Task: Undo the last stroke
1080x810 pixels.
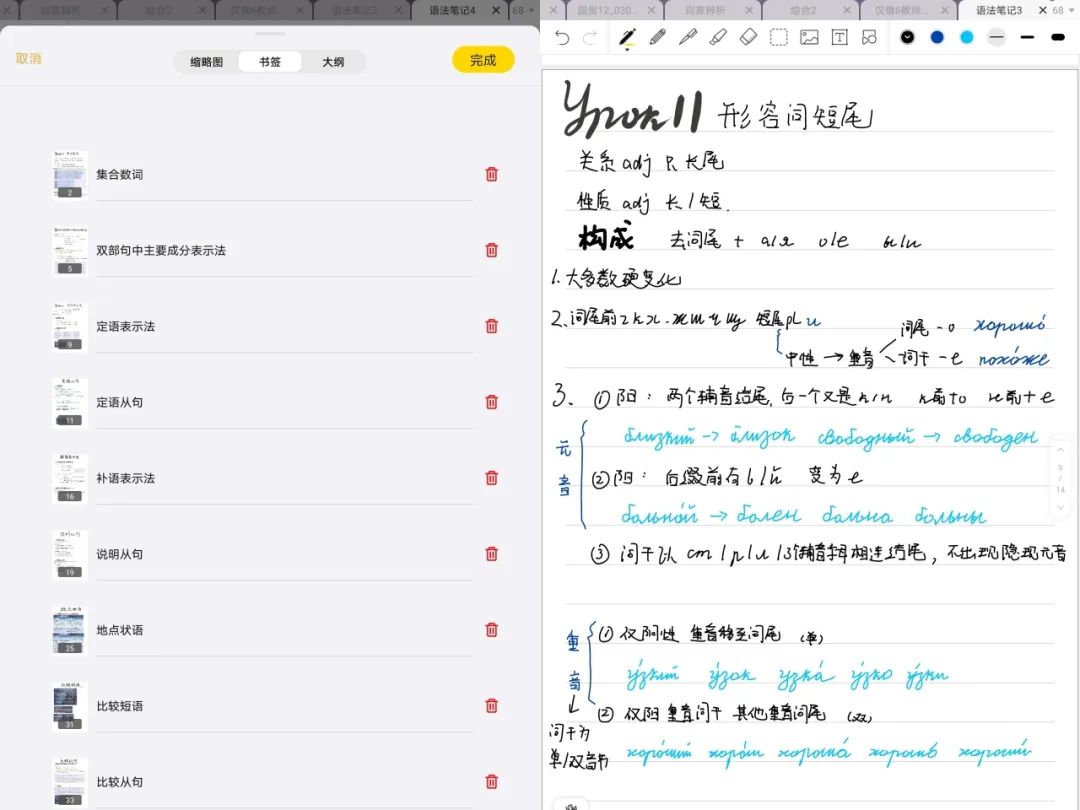Action: 562,38
